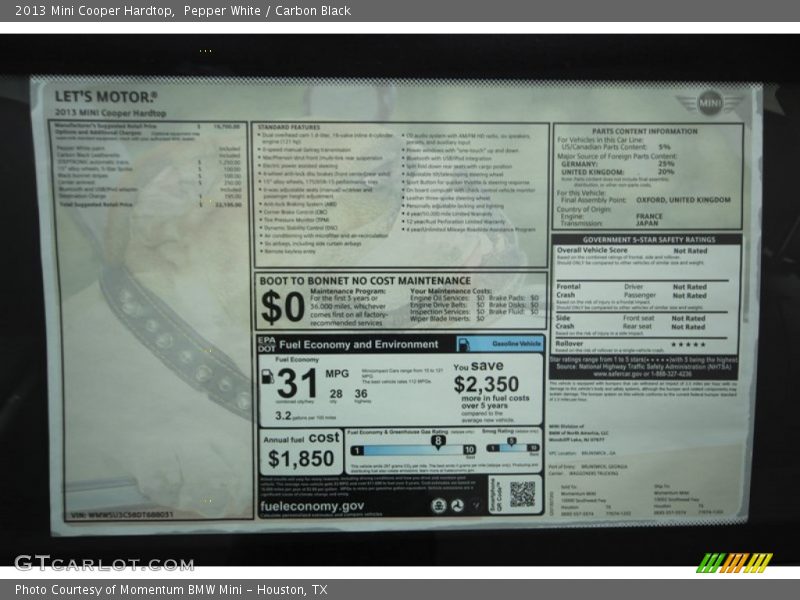The image size is (800, 600).
Task: Click the large '$0' maintenance figure
Action: coord(282,308)
